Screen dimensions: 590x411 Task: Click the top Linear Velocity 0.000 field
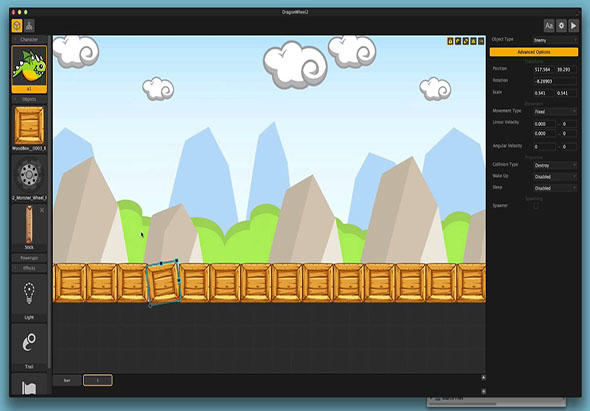[x=544, y=124]
